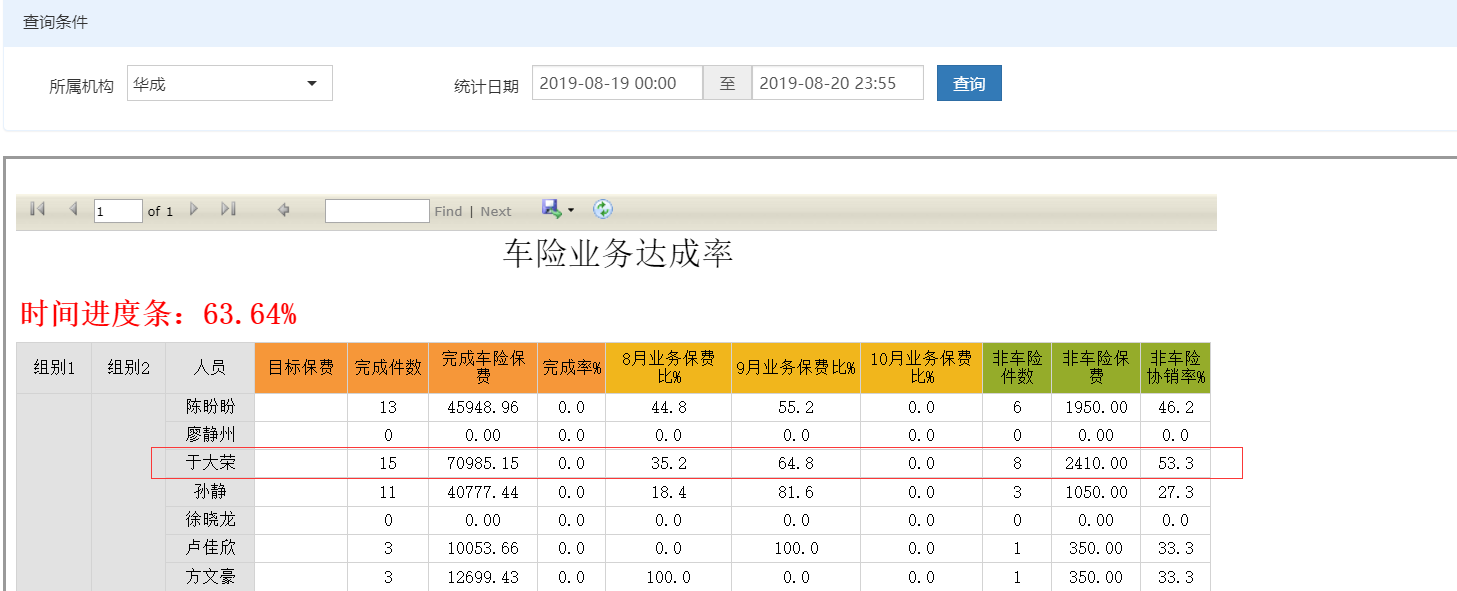This screenshot has height=591, width=1457.
Task: Click the 查询 search button
Action: click(x=968, y=84)
